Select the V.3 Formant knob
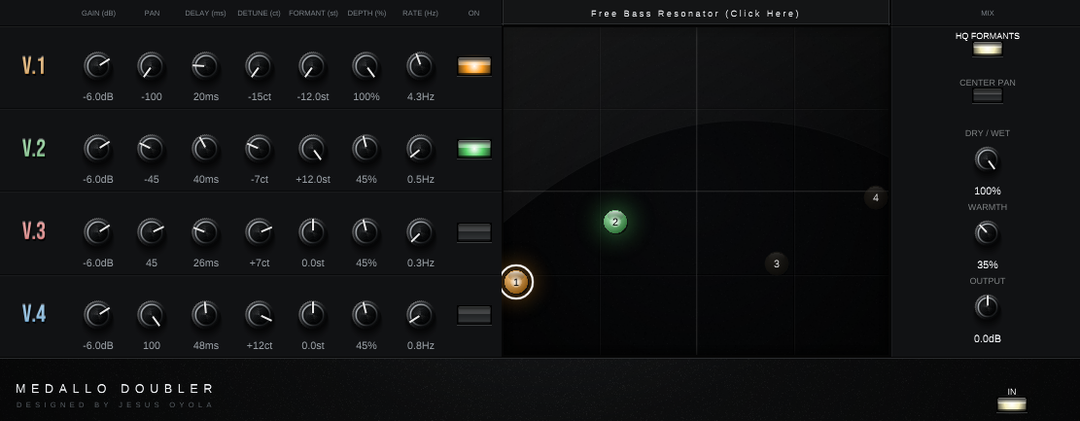This screenshot has height=421, width=1080. tap(312, 232)
